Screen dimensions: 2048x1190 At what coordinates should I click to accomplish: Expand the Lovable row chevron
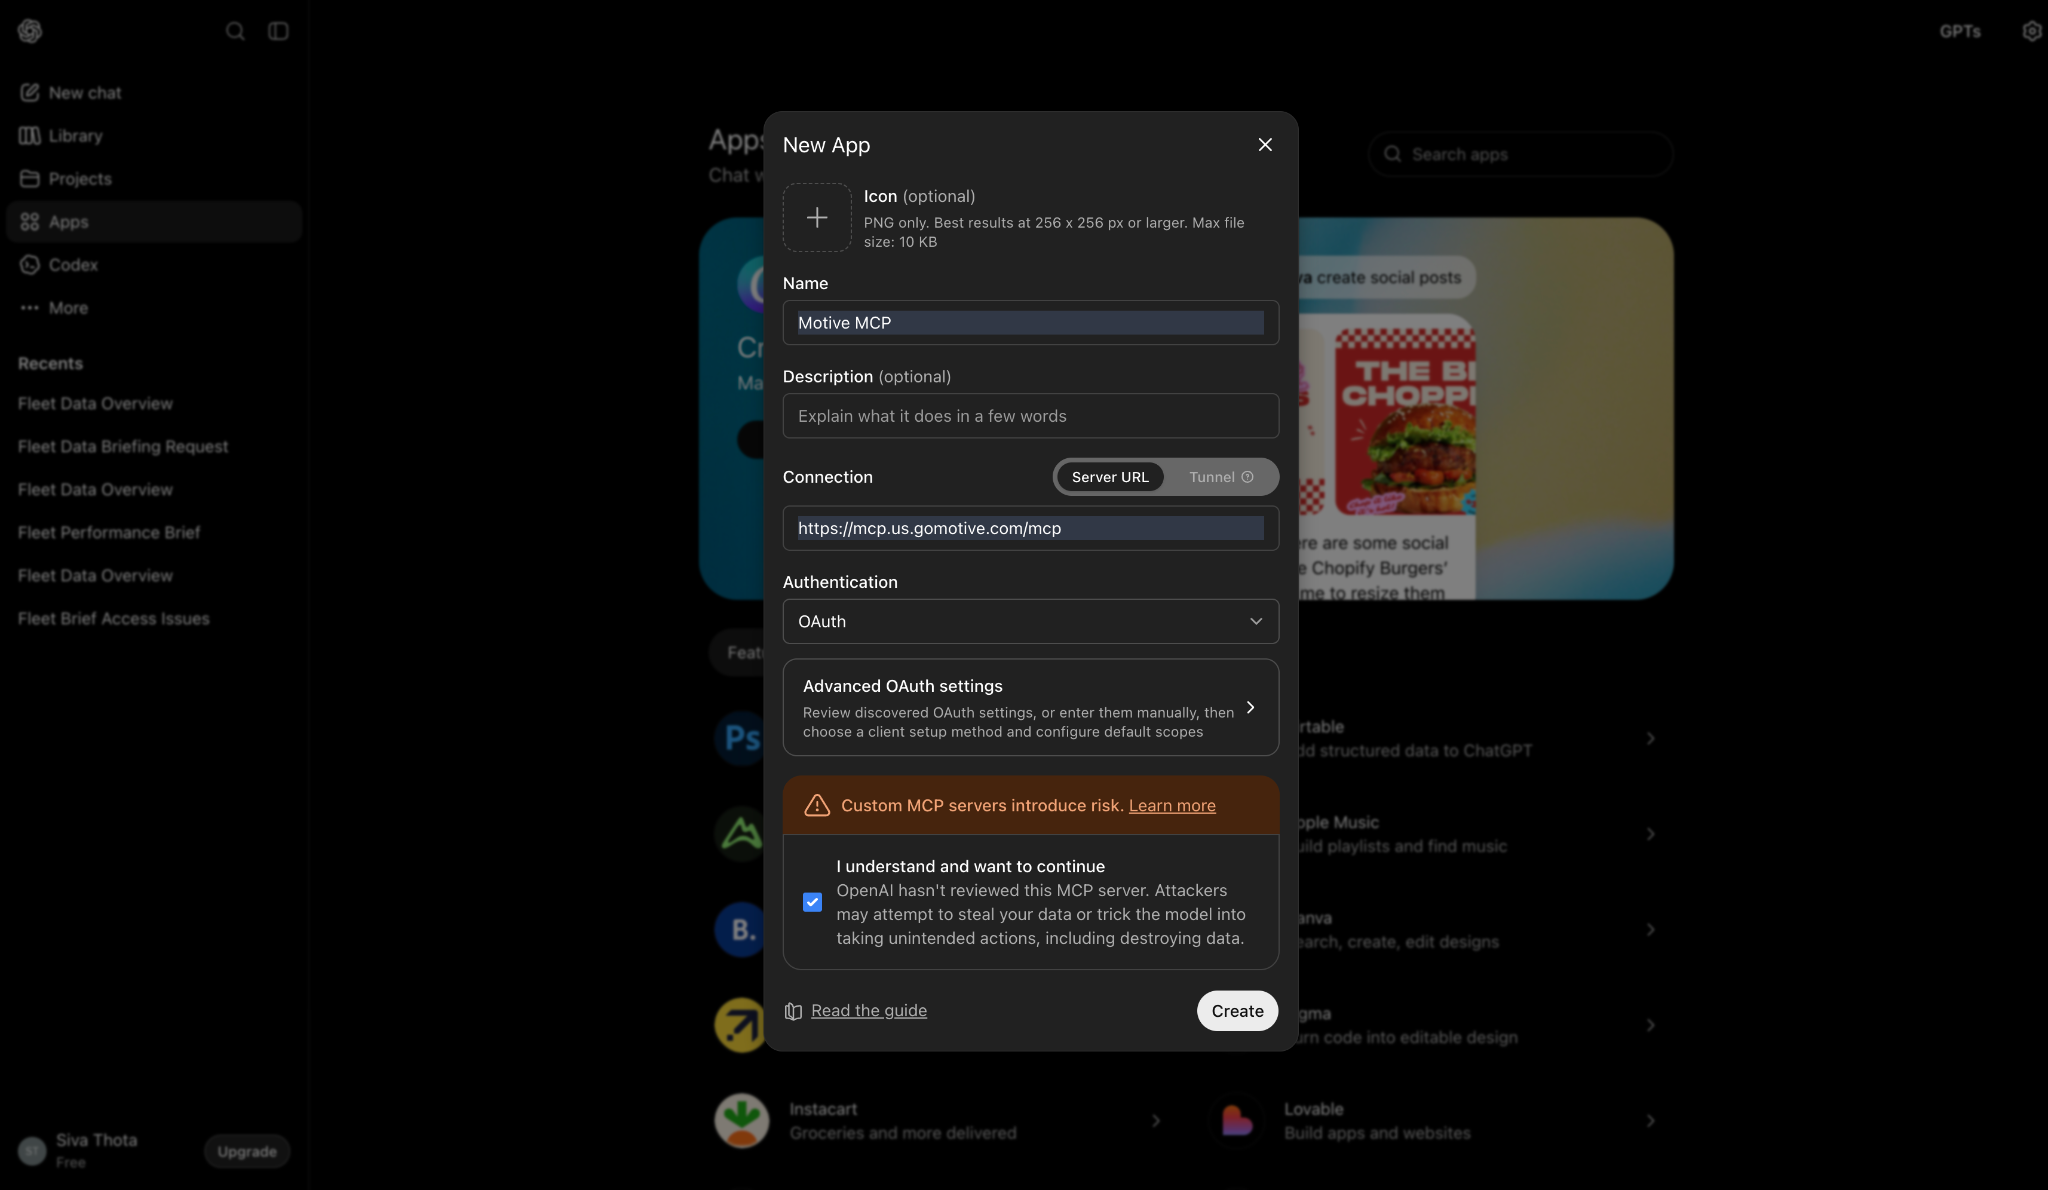point(1650,1121)
